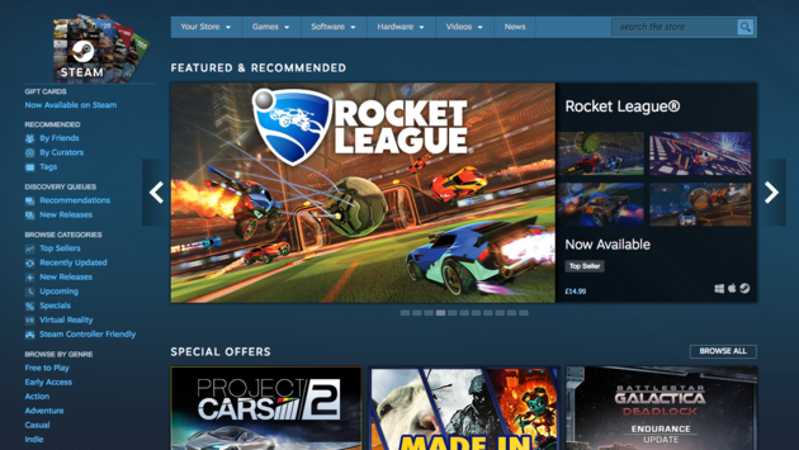Viewport: 799px width, 450px height.
Task: Click the Top Sellers chart icon
Action: pos(30,248)
